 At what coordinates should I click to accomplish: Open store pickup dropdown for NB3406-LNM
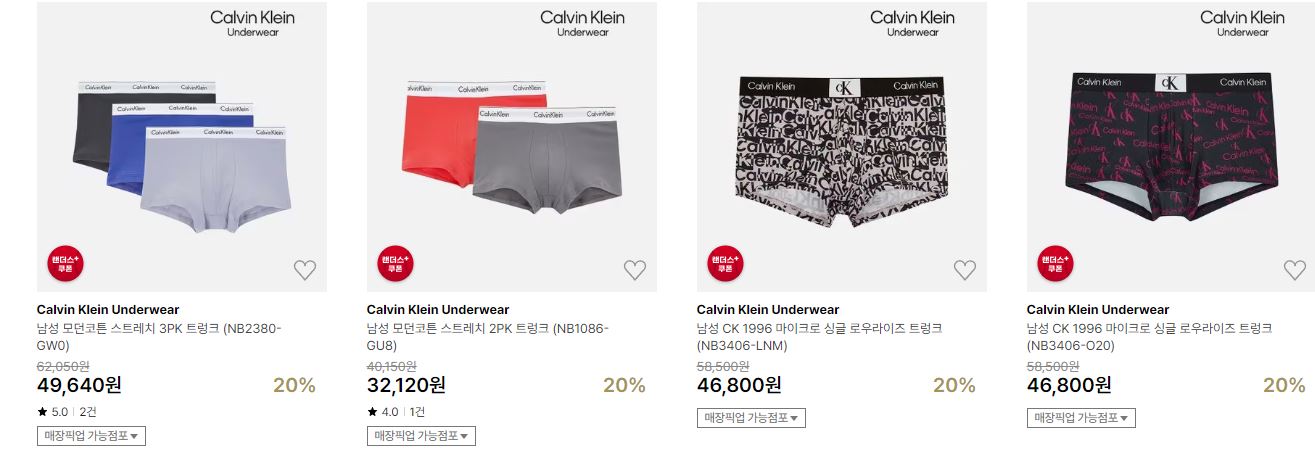coord(751,418)
